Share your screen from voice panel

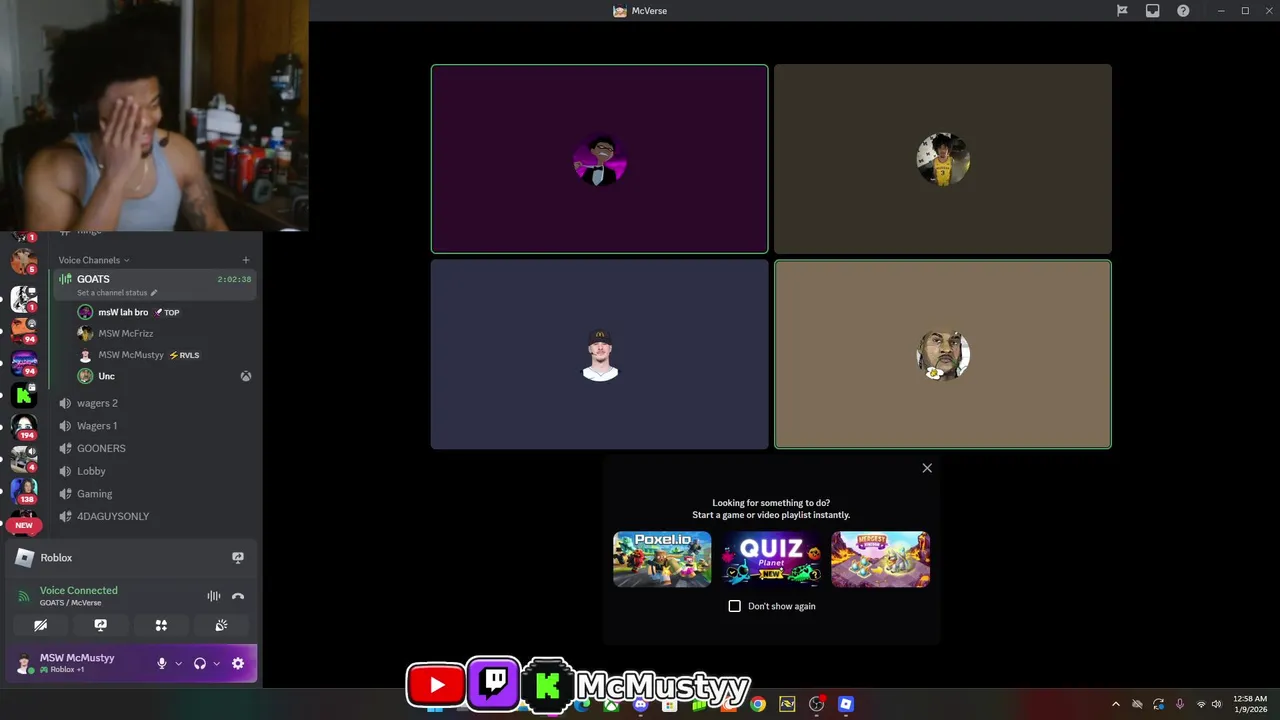coord(101,625)
